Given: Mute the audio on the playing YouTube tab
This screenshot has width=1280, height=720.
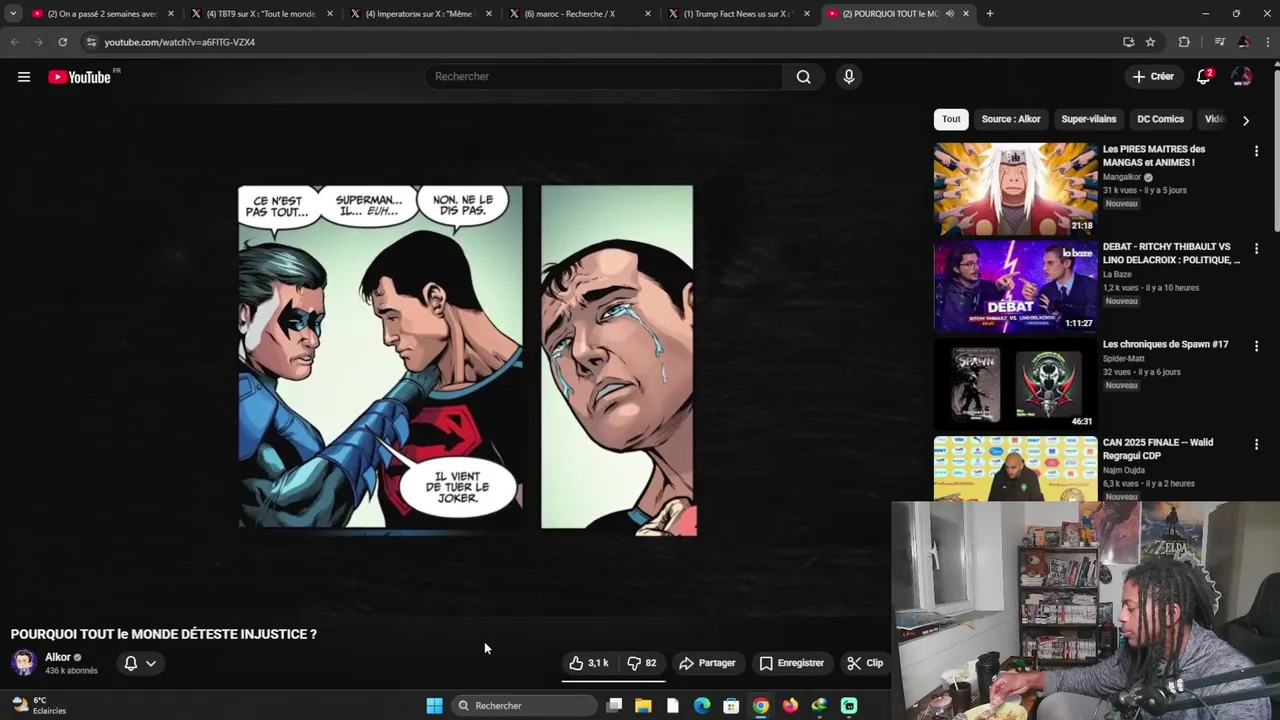Looking at the screenshot, I should (949, 14).
